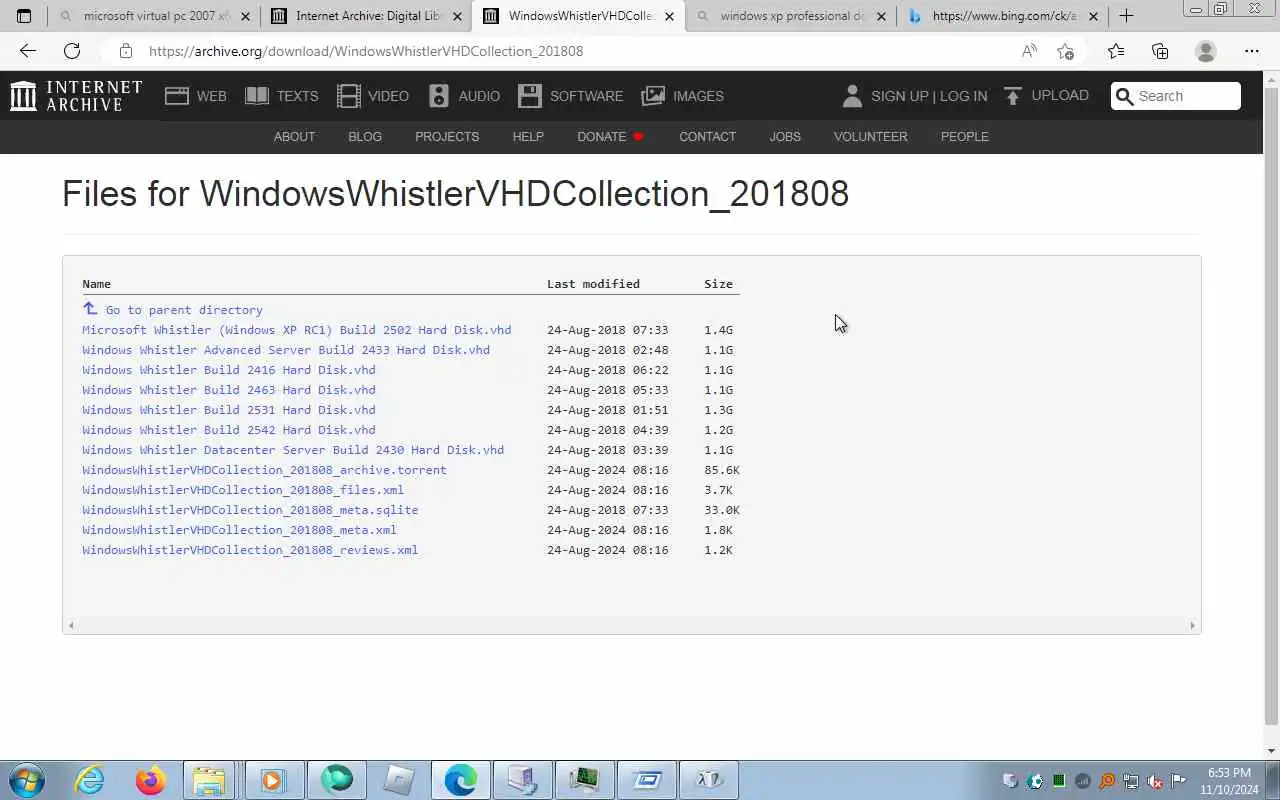Open the Software section icon
Viewport: 1280px width, 800px height.
pyautogui.click(x=530, y=96)
